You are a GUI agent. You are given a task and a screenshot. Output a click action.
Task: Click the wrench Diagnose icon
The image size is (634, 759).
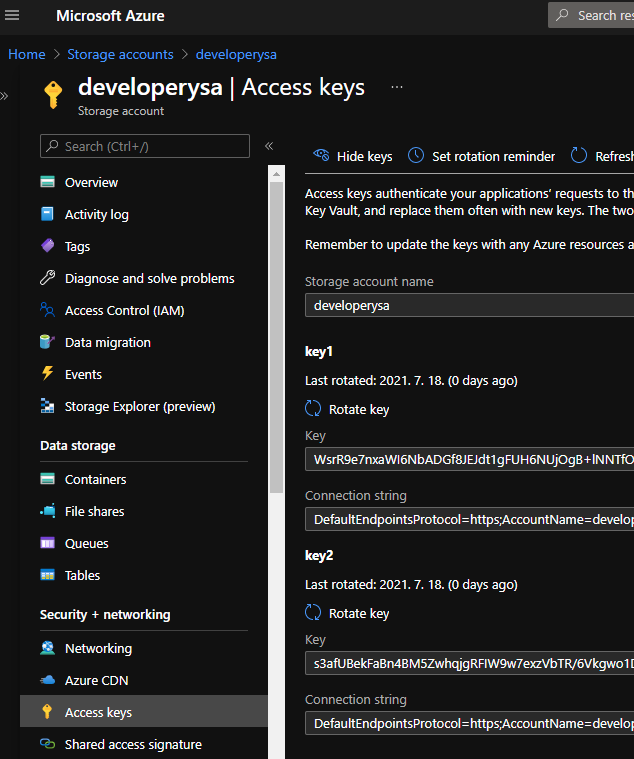[x=47, y=278]
